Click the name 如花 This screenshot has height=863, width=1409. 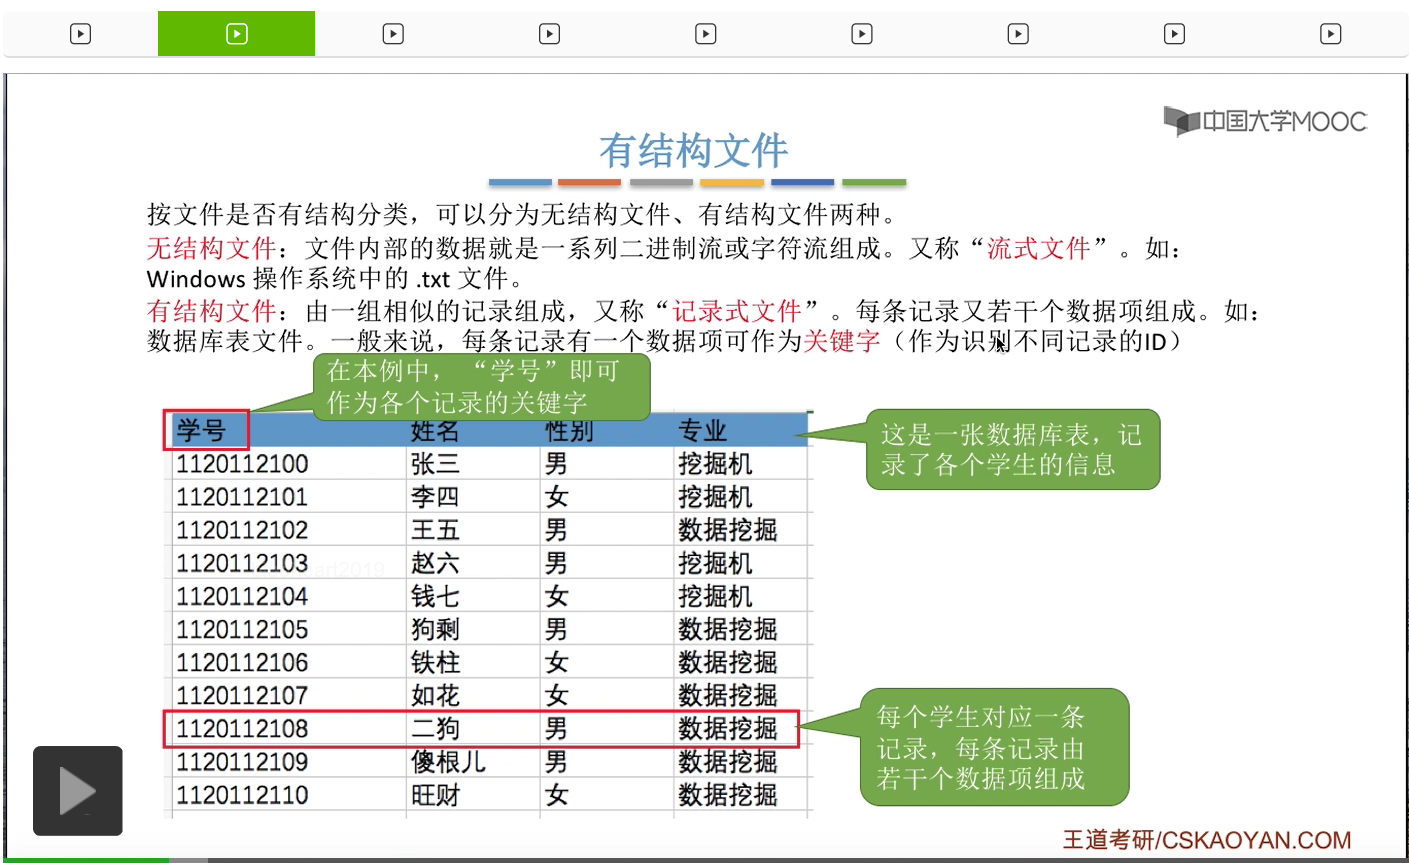[x=435, y=695]
